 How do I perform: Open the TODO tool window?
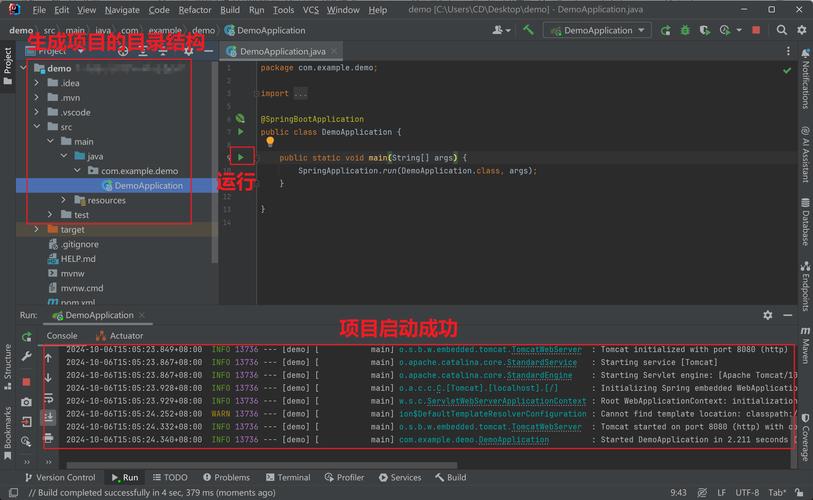(170, 477)
